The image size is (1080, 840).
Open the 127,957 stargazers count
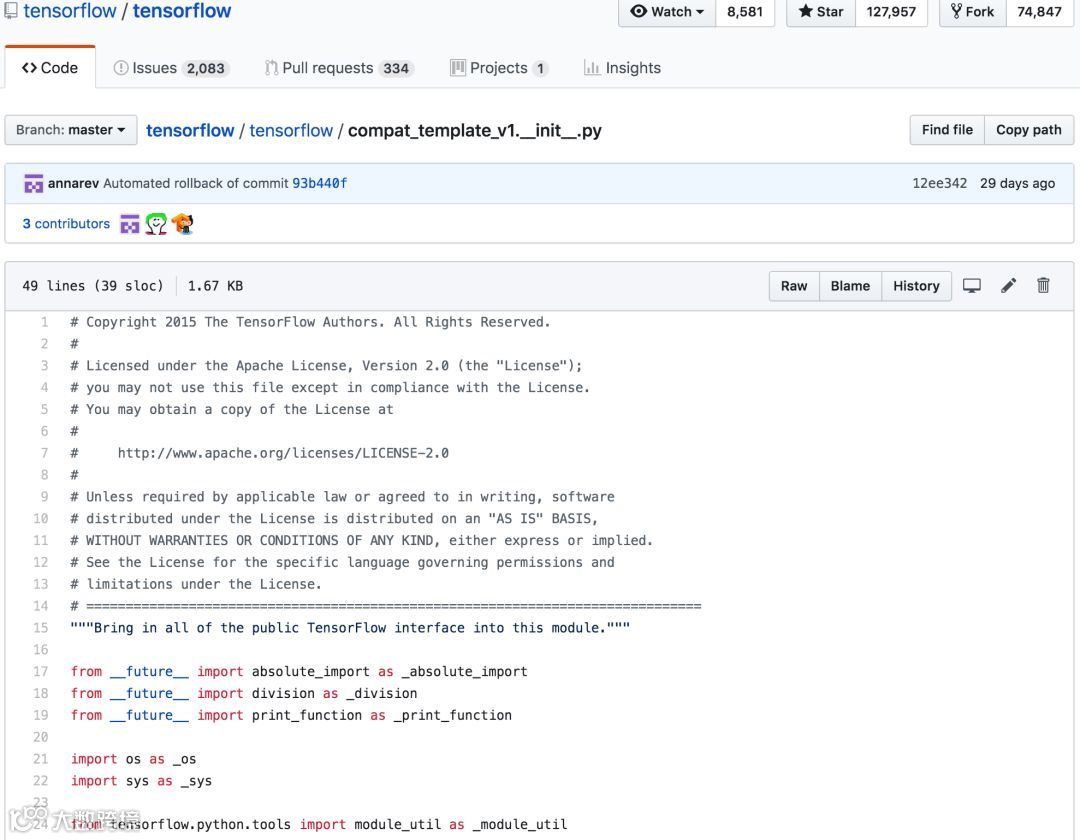(891, 12)
